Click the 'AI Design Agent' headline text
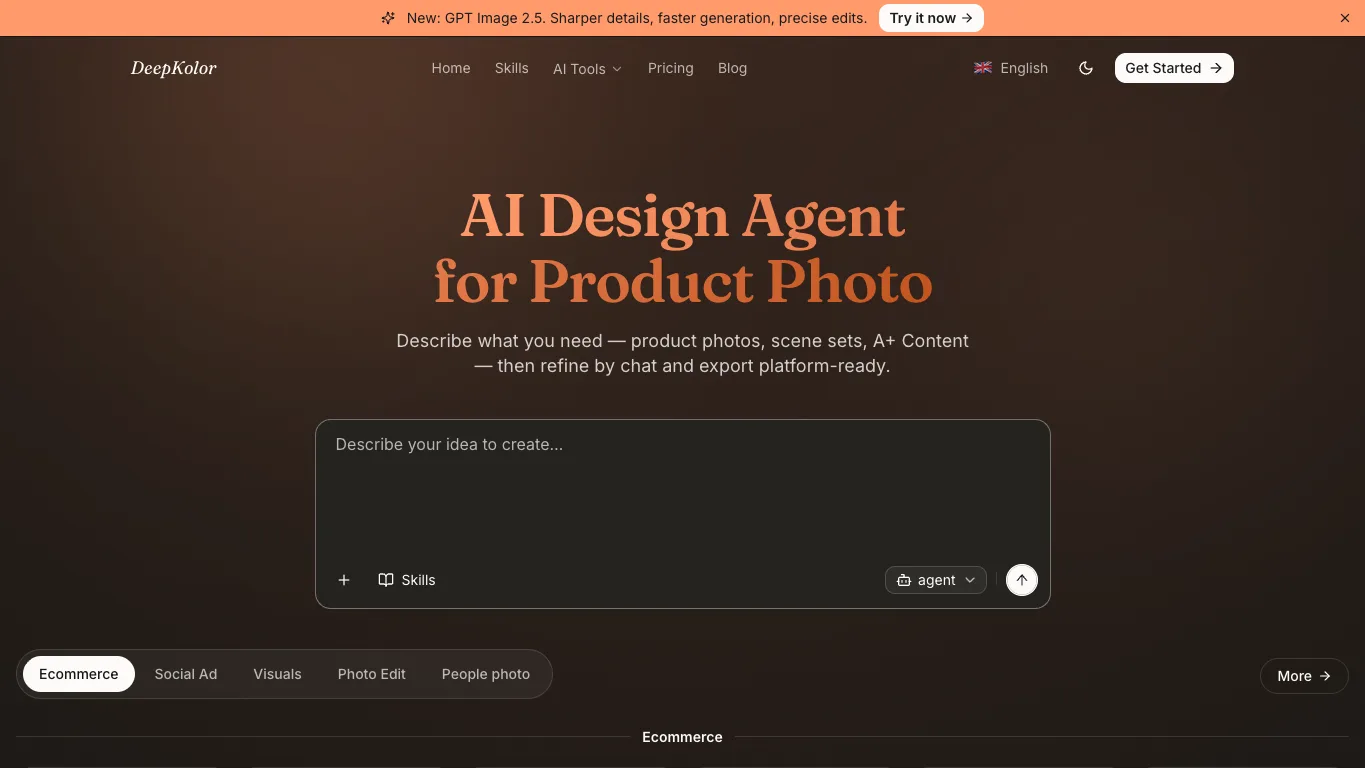Image resolution: width=1365 pixels, height=768 pixels. (683, 215)
